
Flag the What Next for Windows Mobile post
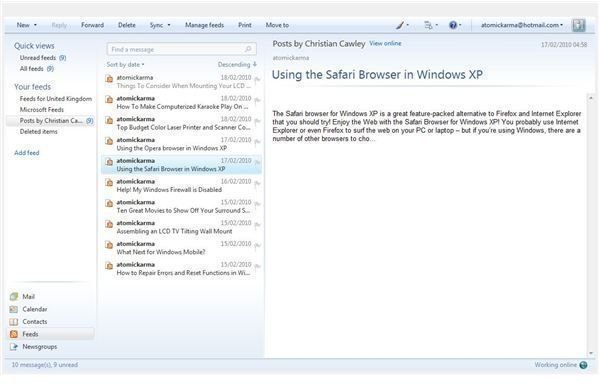257,245
